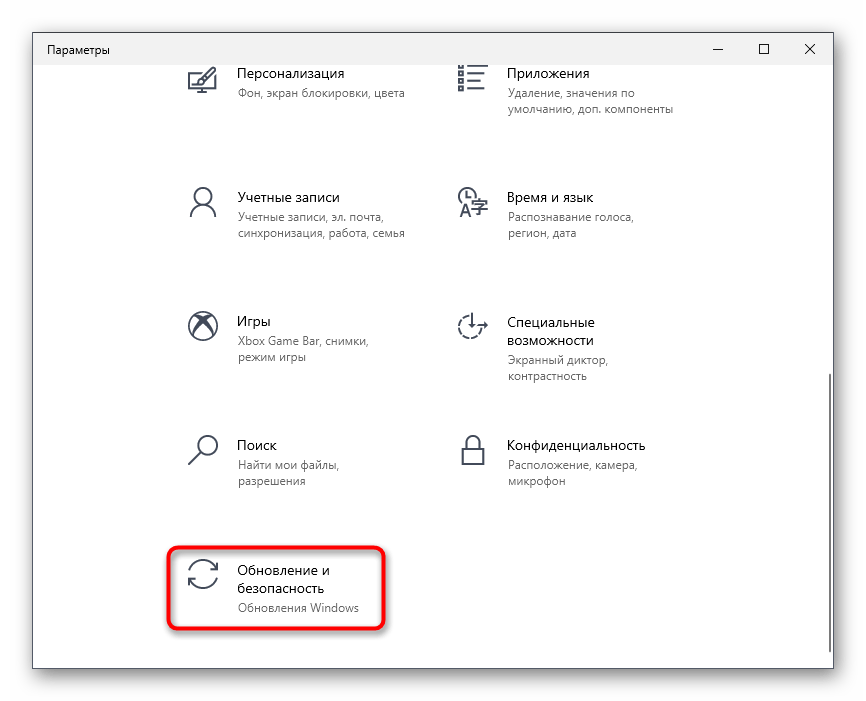This screenshot has width=866, height=701.
Task: Select the Время и язык heading
Action: 550,197
